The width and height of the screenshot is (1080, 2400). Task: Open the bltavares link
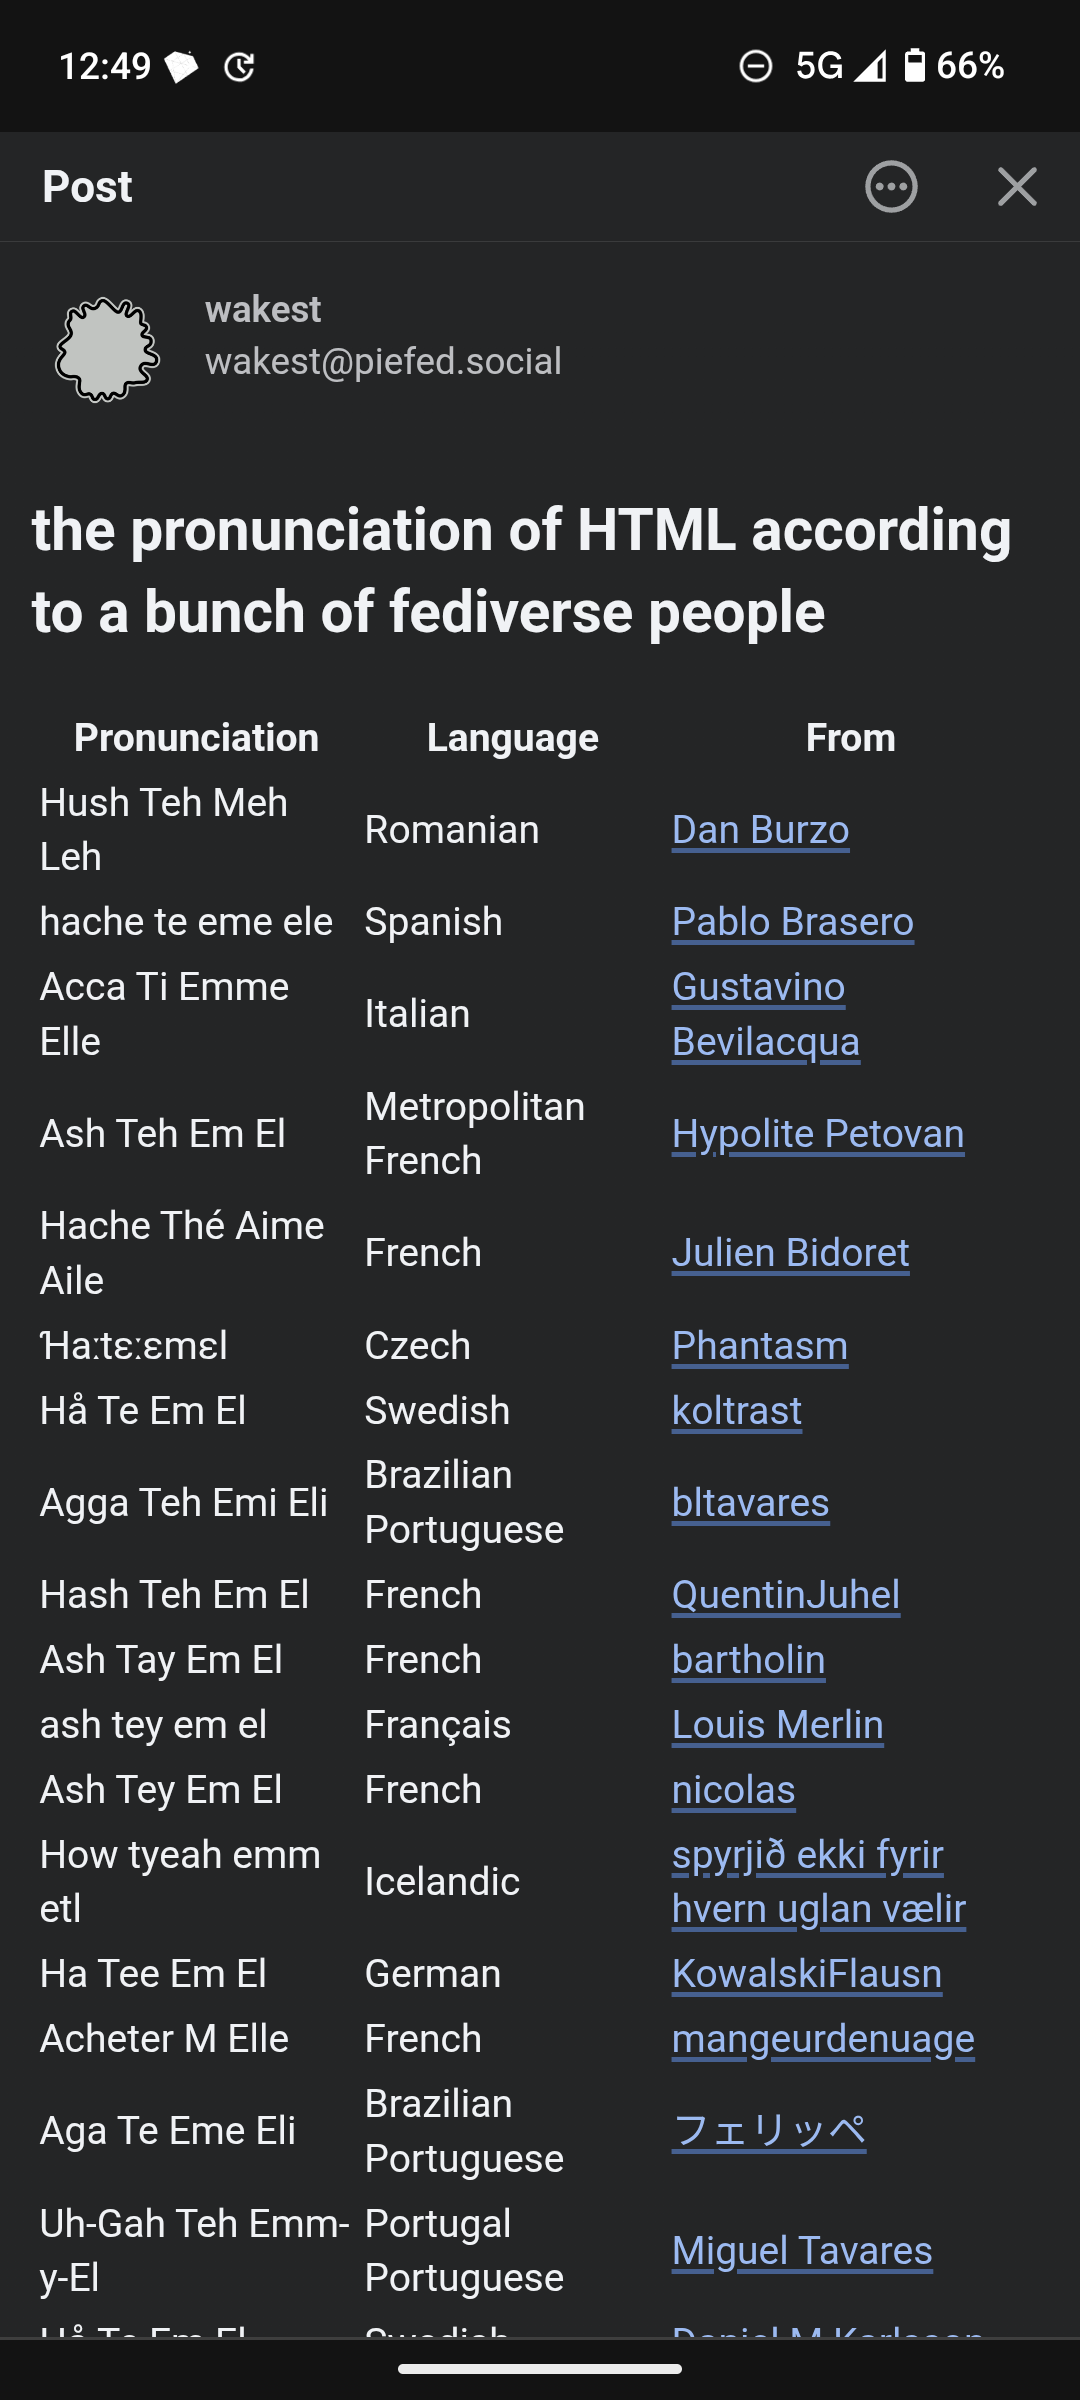tap(751, 1503)
